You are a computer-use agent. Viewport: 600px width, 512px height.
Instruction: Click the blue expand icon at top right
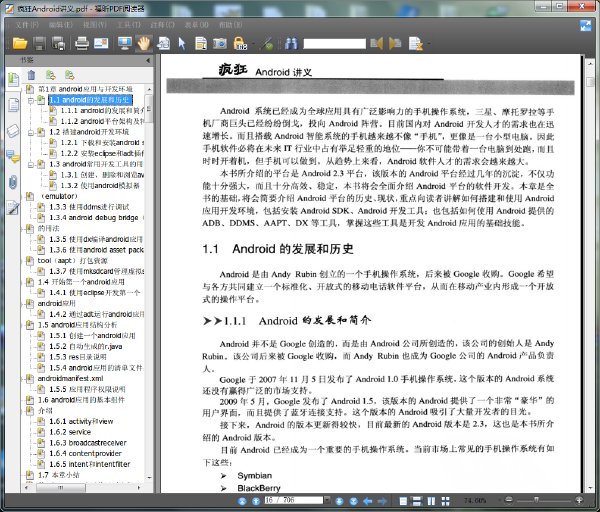coord(585,26)
